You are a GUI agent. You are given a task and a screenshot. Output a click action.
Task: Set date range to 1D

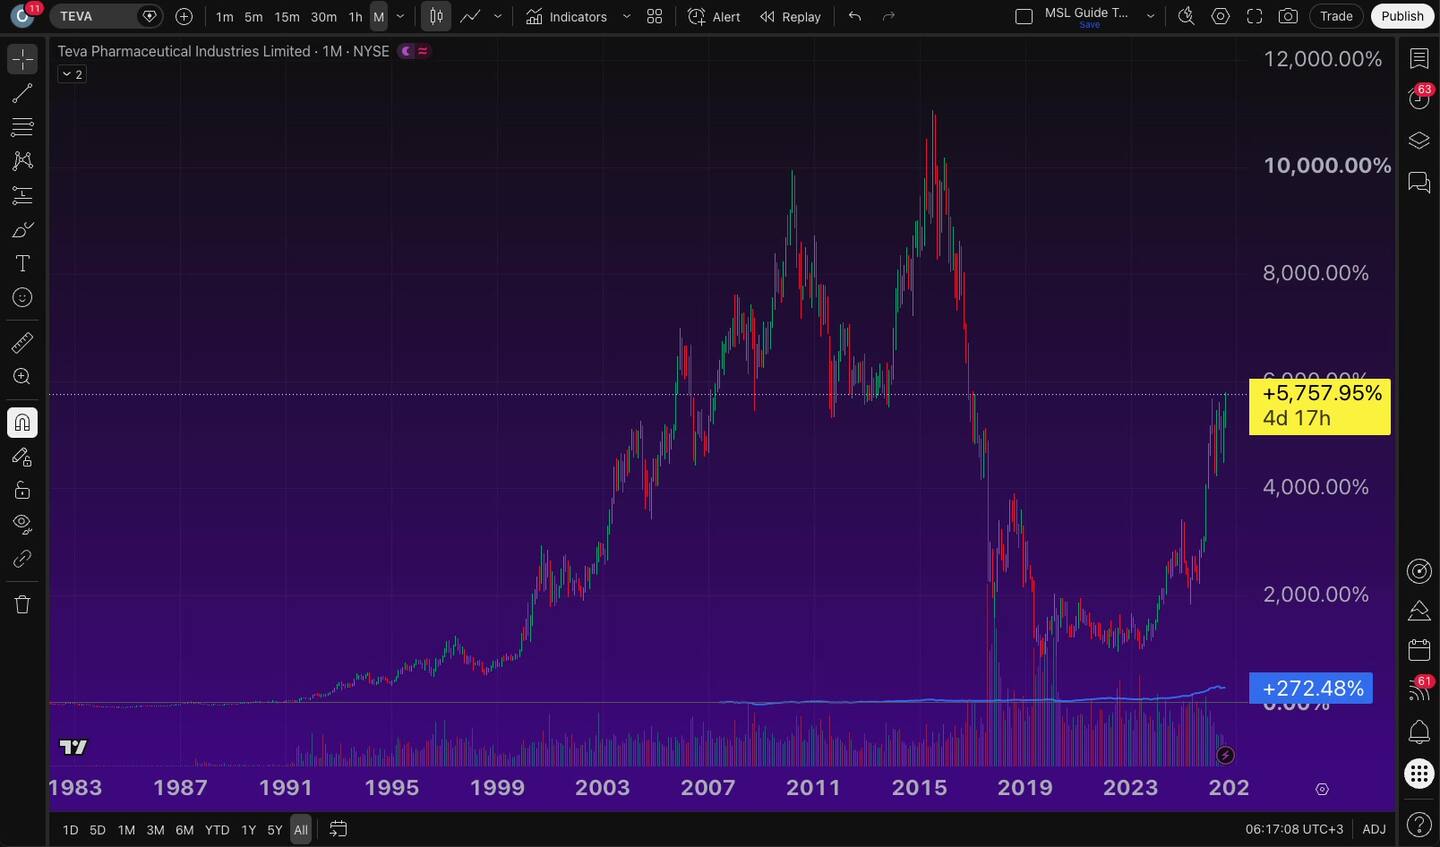(70, 830)
